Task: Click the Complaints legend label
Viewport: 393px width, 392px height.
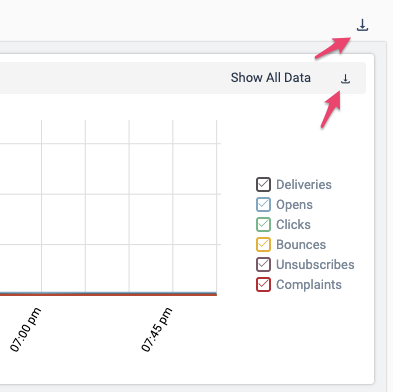Action: pos(309,285)
